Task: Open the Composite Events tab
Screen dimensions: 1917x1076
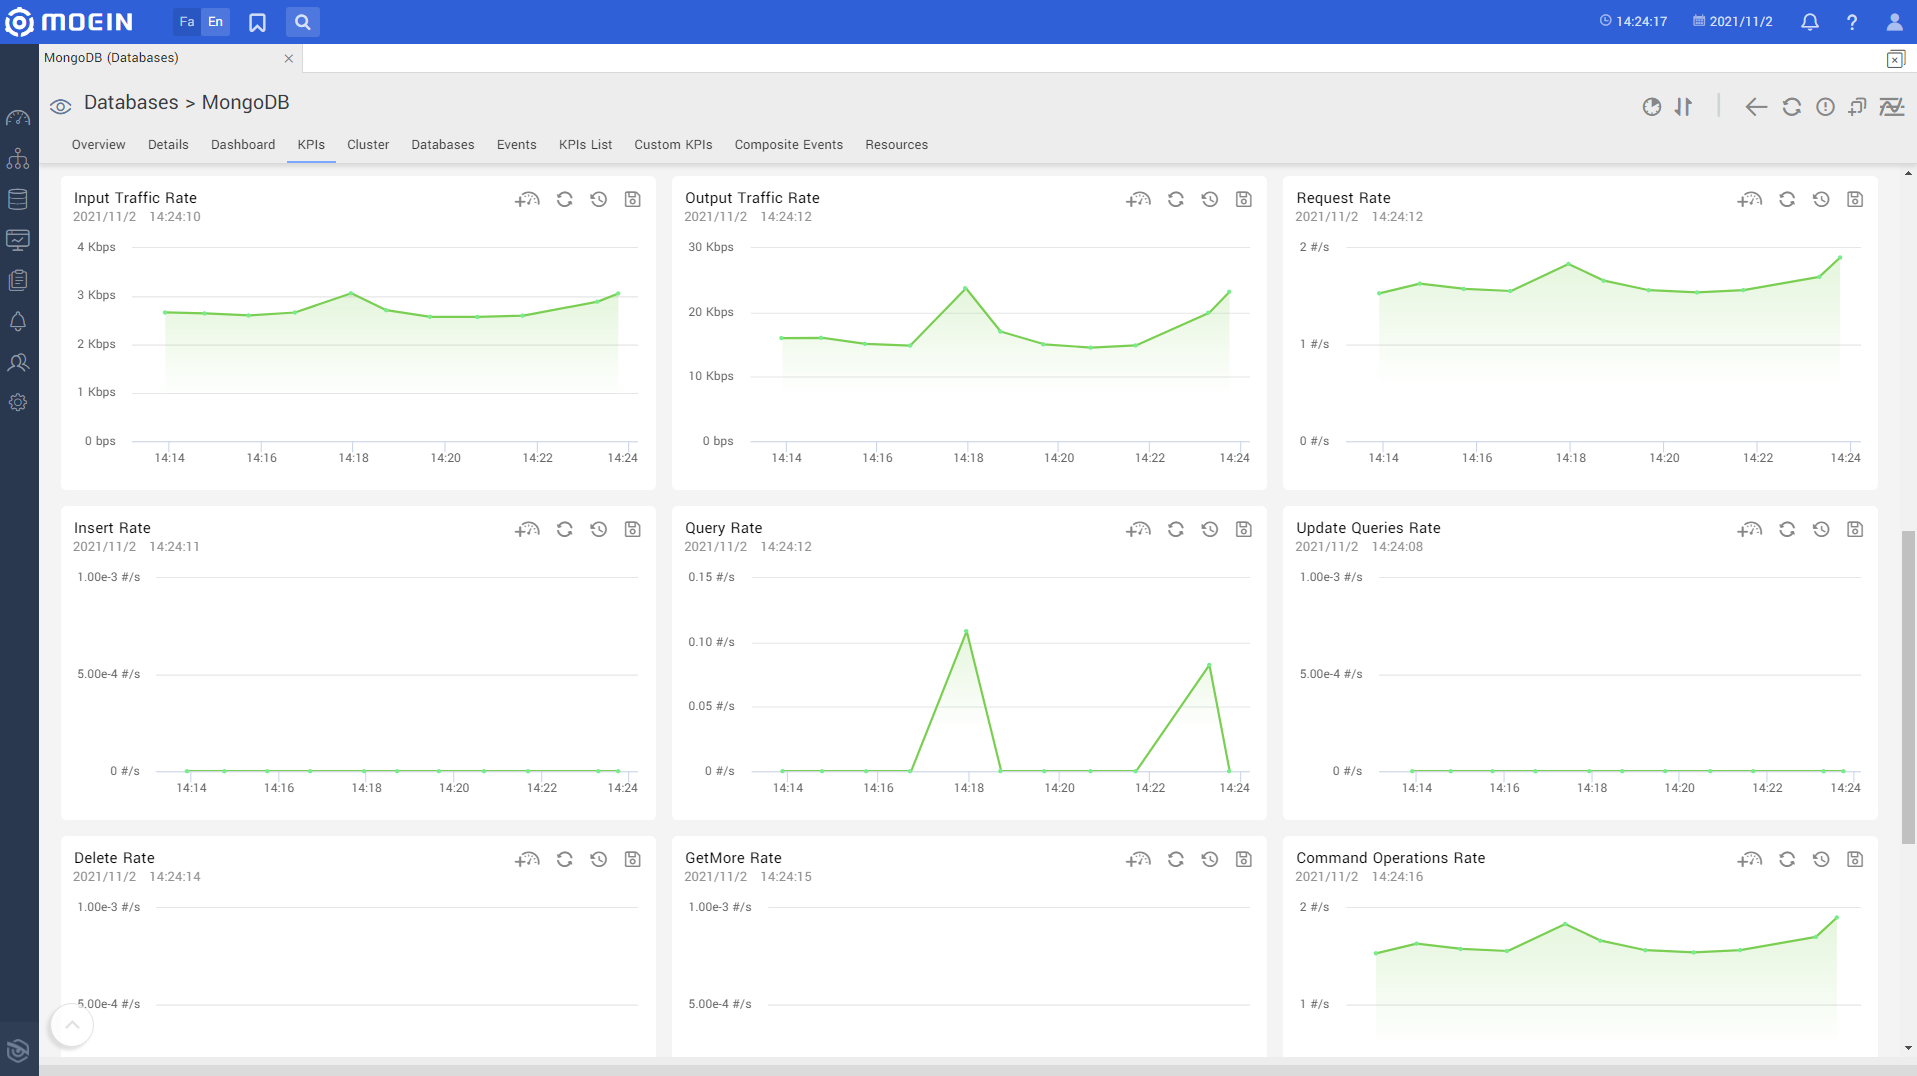Action: [788, 145]
